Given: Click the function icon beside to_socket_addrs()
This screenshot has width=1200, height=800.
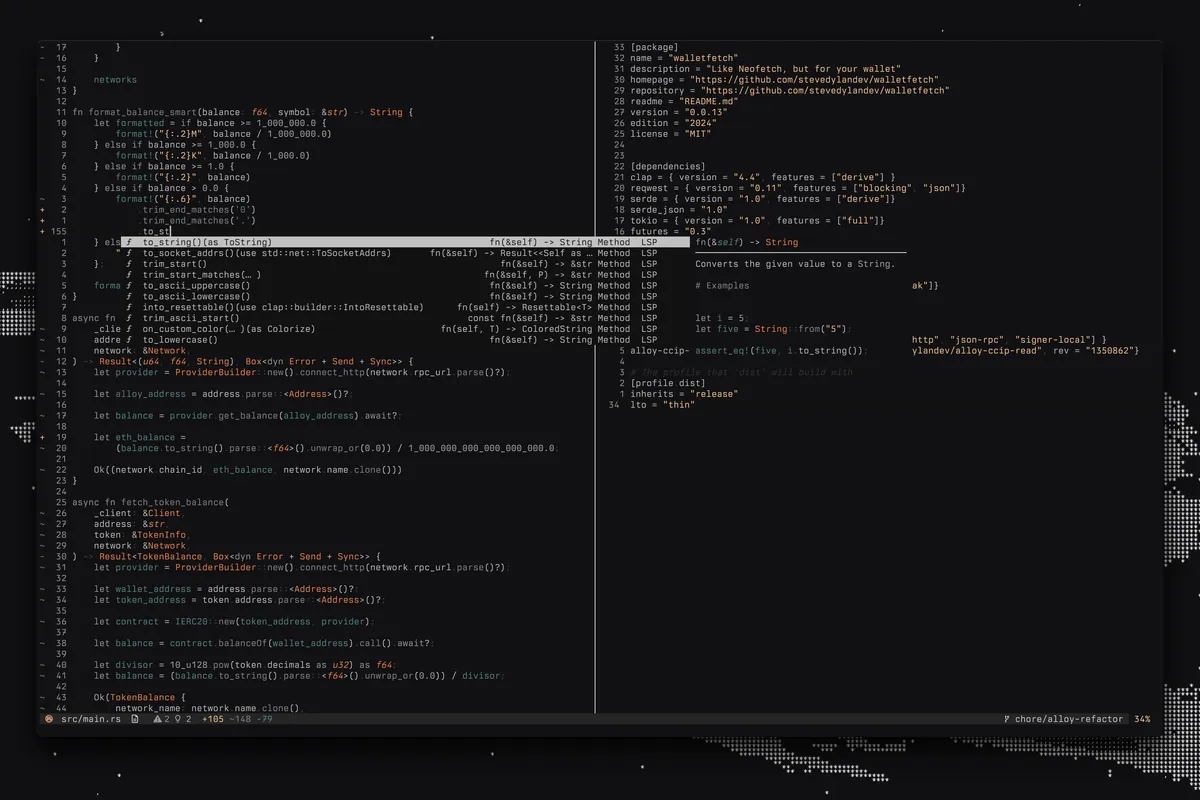Looking at the screenshot, I should click(x=130, y=253).
